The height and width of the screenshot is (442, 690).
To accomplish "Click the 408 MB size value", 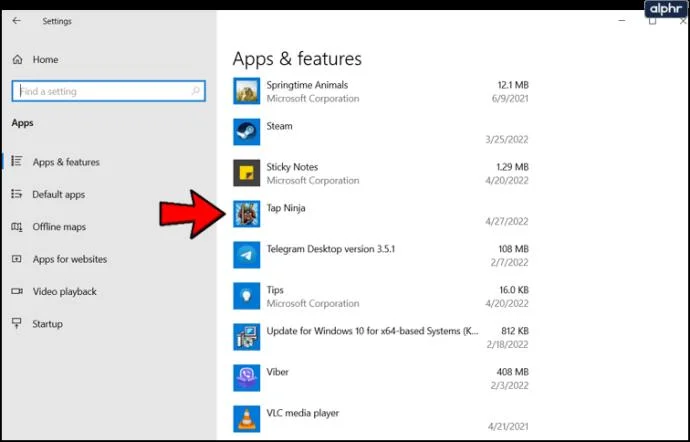I will tap(513, 372).
